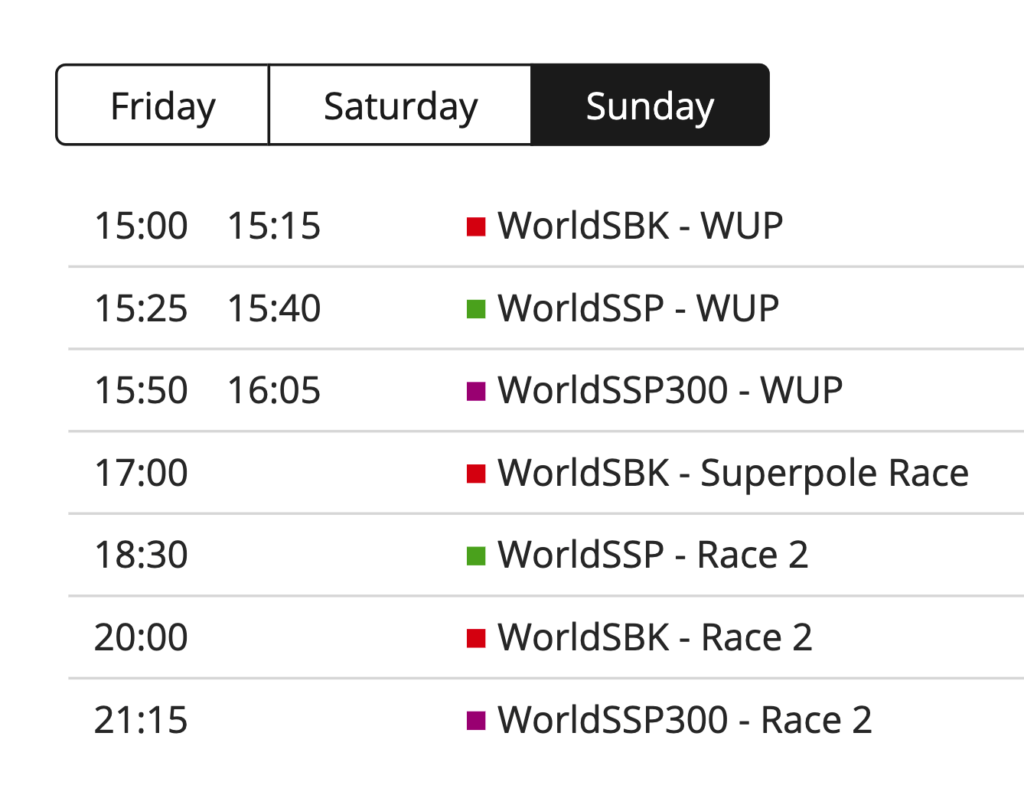Screen dimensions: 1024x785
Task: Click purple square beside WorldSSP300 - WUP
Action: click(x=476, y=391)
